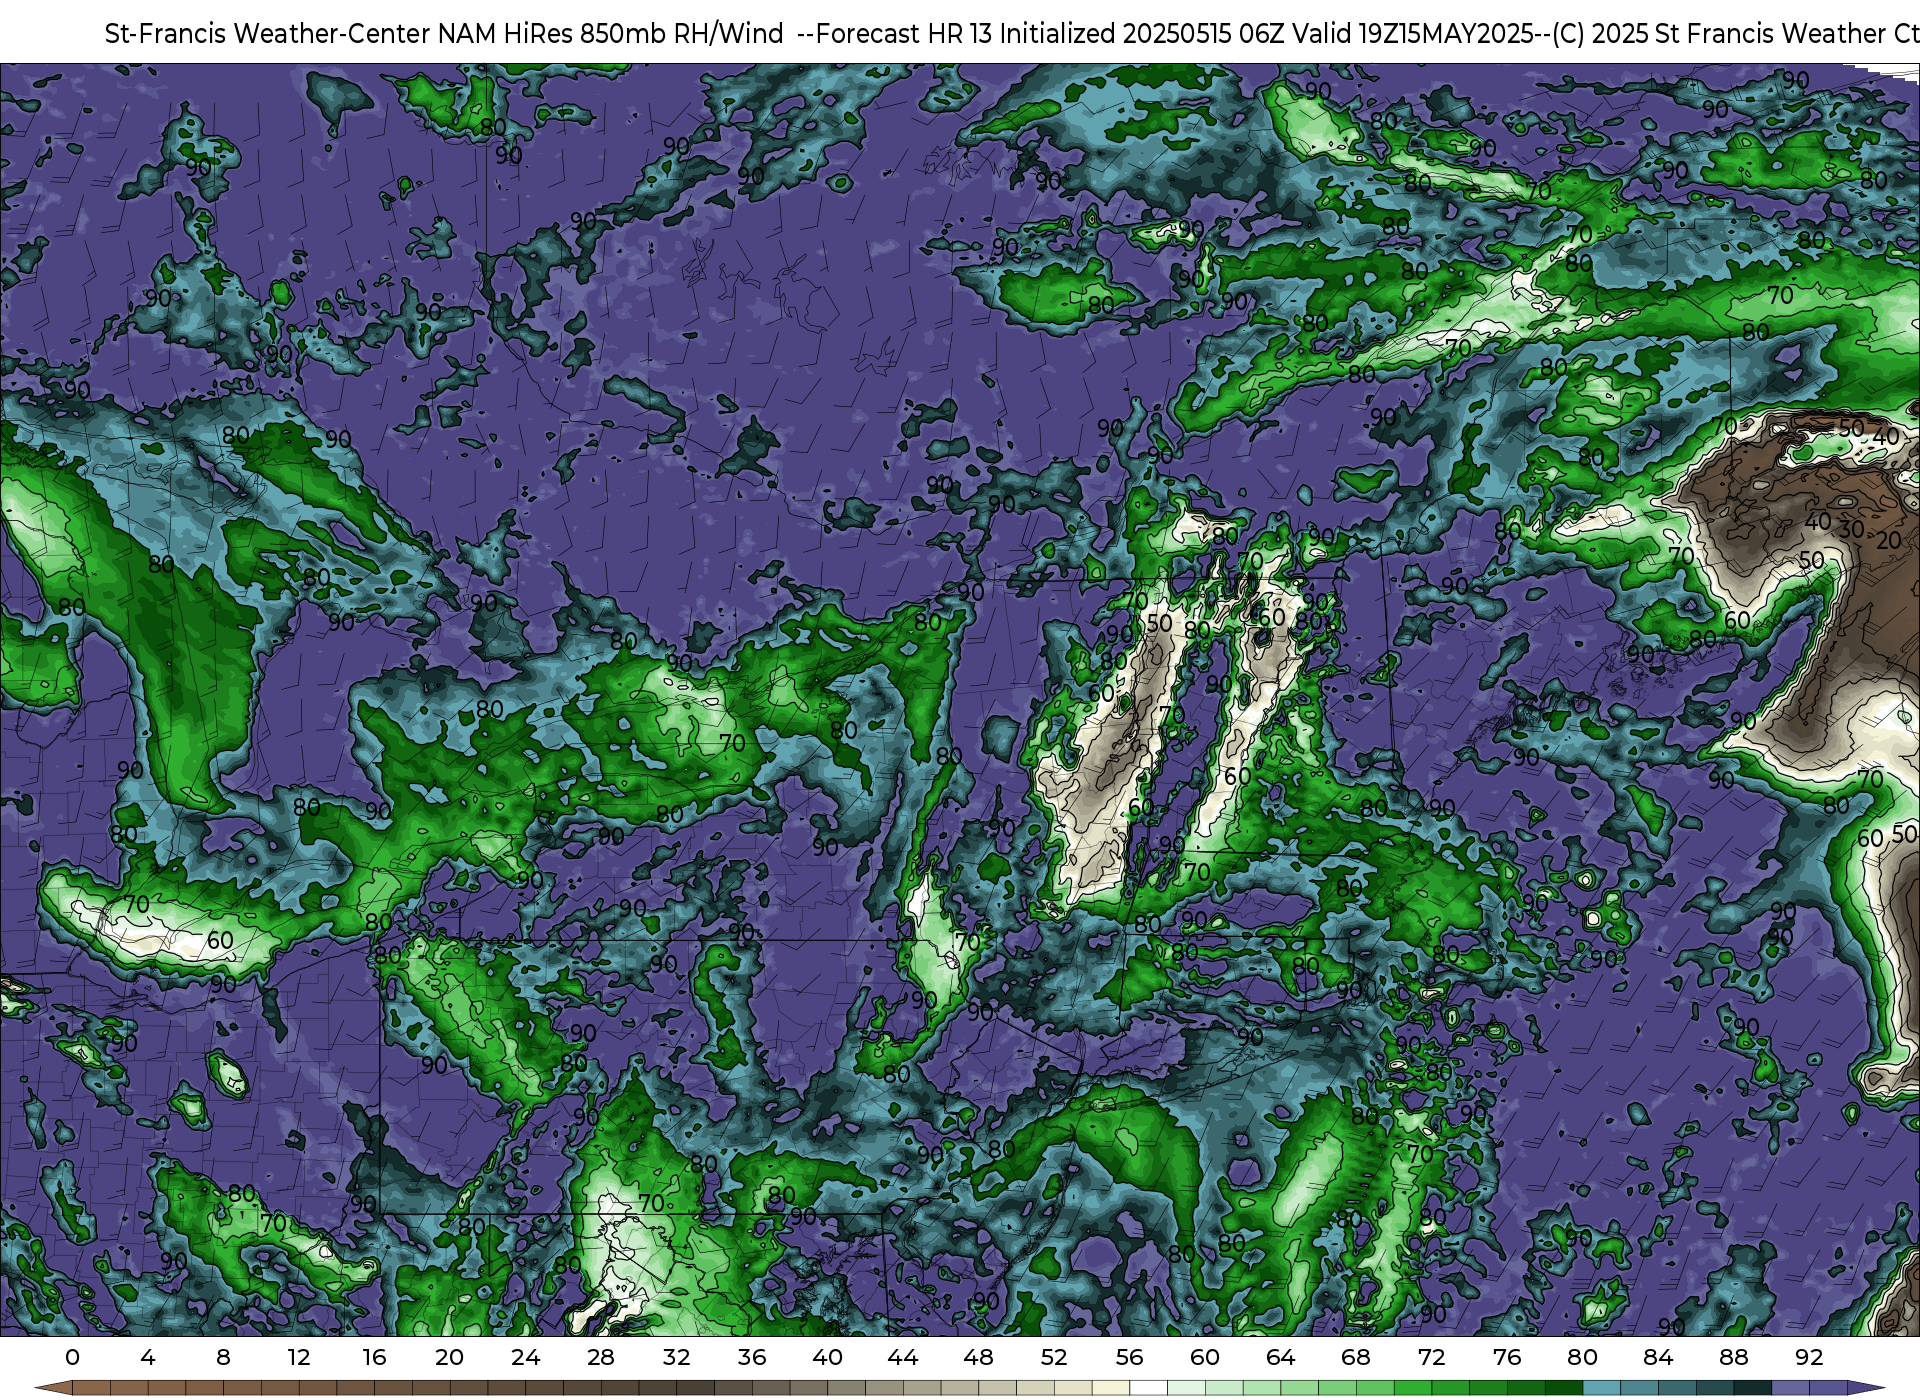Click the colorbar tick label "76"
Viewport: 1920px width, 1400px height.
pos(1507,1357)
